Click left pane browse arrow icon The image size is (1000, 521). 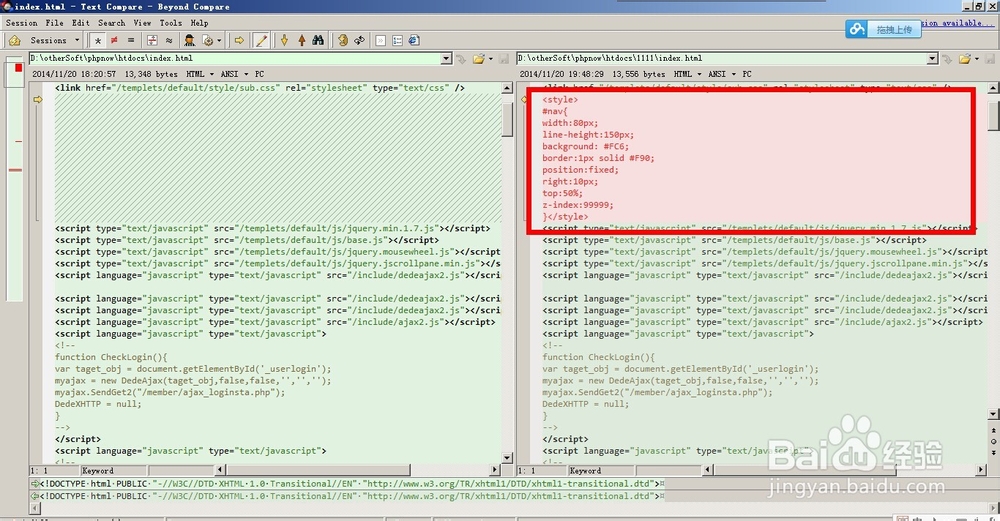[460, 59]
